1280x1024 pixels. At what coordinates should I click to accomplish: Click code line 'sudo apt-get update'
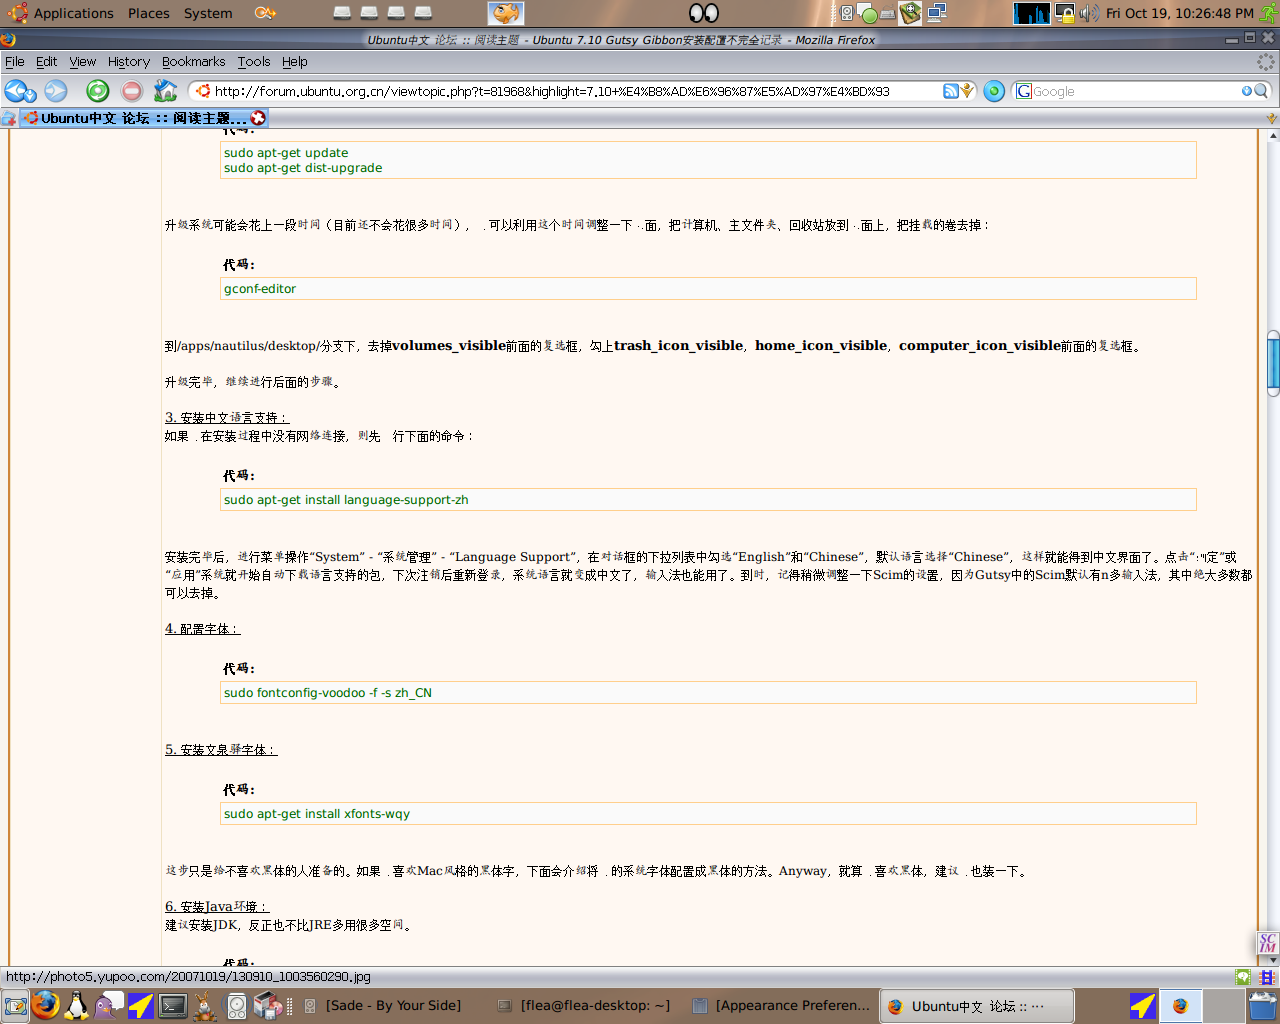[x=286, y=153]
